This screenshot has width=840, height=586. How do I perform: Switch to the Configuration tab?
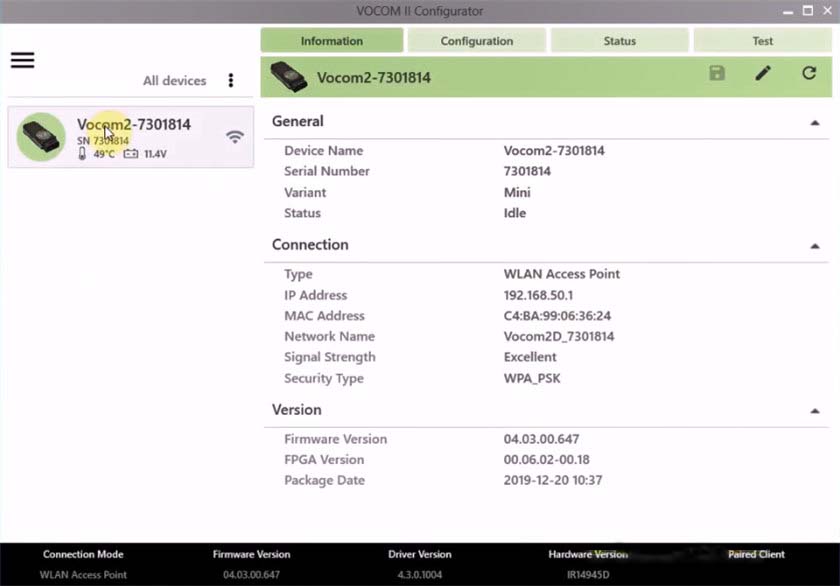477,41
